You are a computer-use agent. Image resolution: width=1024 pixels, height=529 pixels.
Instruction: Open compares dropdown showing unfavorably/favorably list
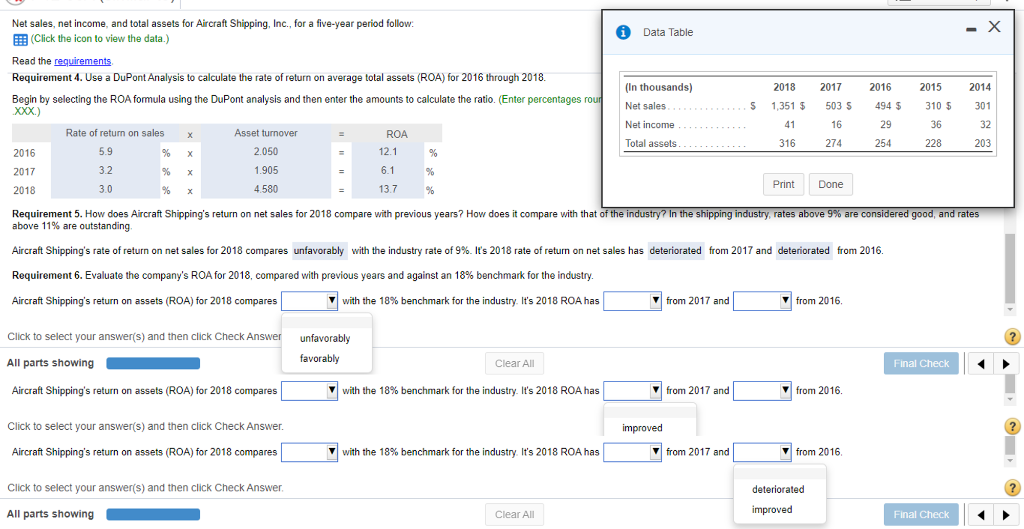(310, 301)
